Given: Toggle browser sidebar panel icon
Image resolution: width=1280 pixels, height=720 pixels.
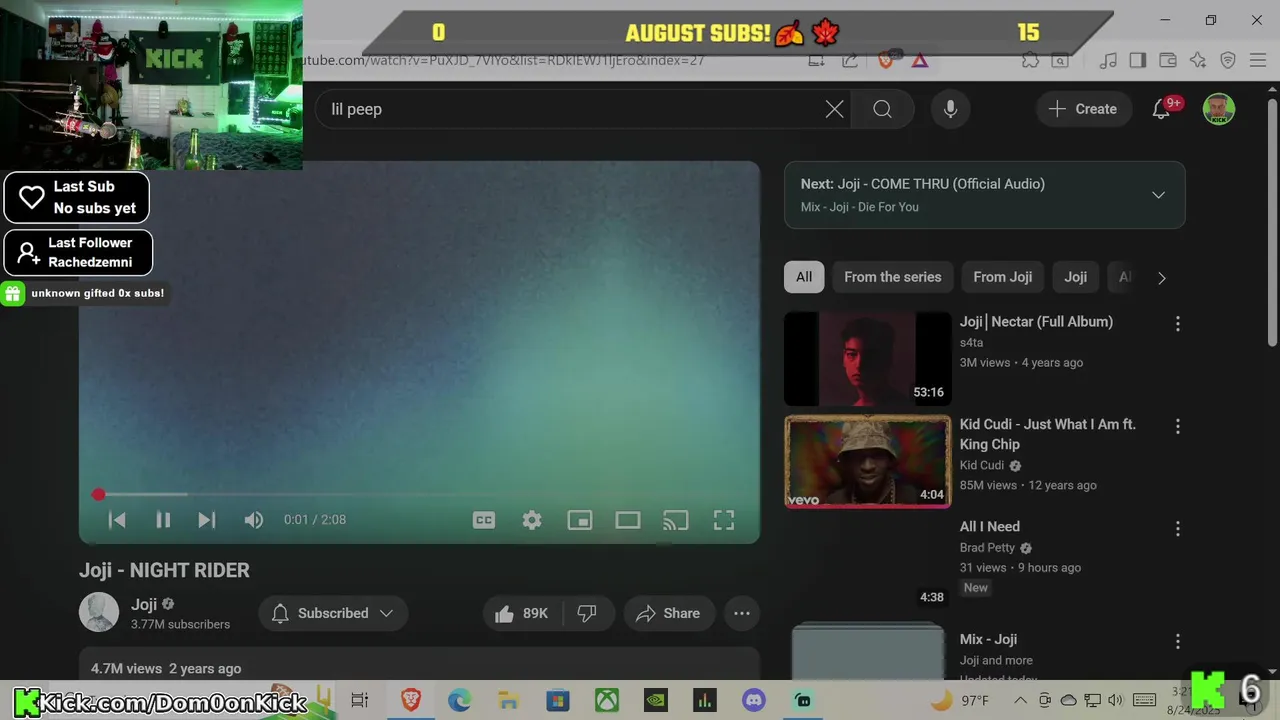Looking at the screenshot, I should pos(1137,60).
